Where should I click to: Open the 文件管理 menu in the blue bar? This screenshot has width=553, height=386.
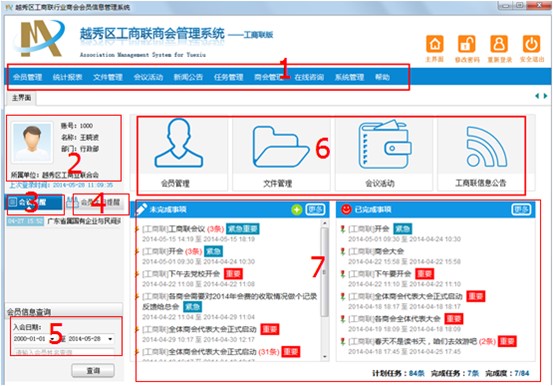pos(108,77)
